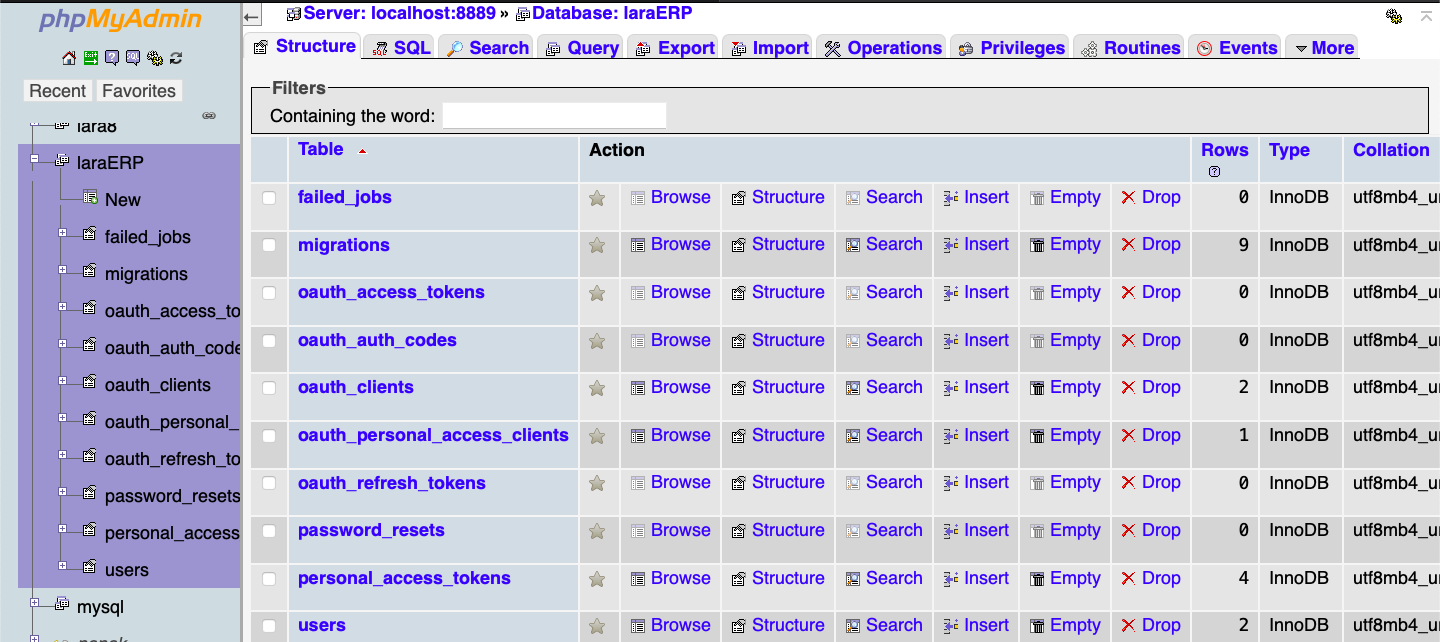The width and height of the screenshot is (1440, 642).
Task: Empty the personal_access_tokens table
Action: [1065, 578]
